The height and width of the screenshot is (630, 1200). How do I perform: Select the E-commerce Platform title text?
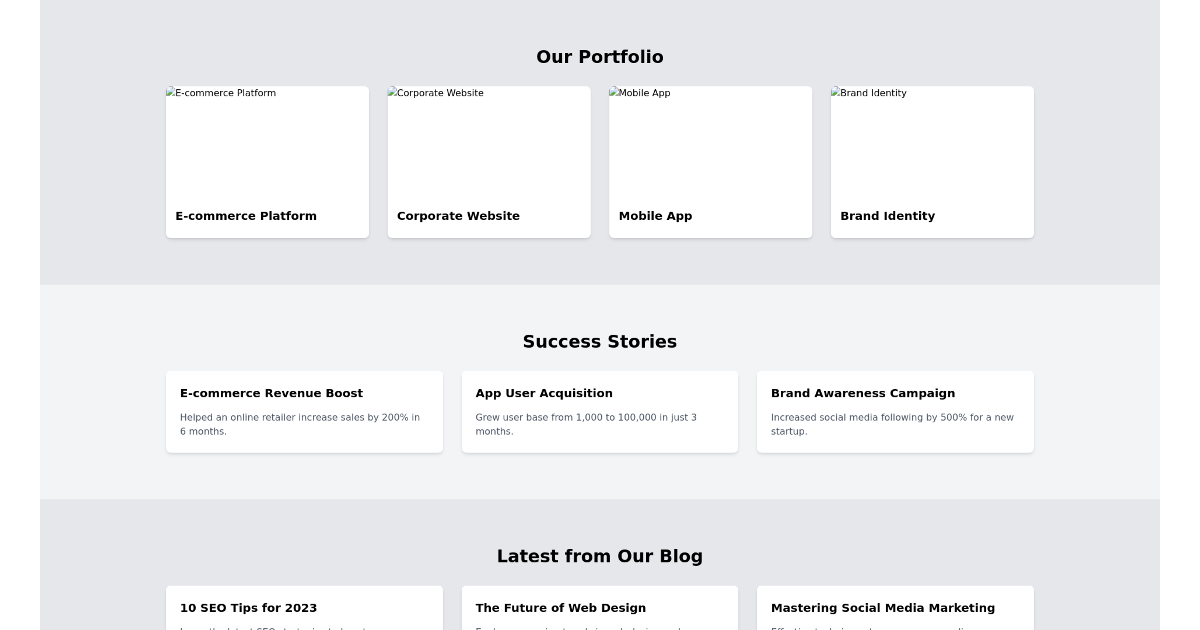[246, 216]
